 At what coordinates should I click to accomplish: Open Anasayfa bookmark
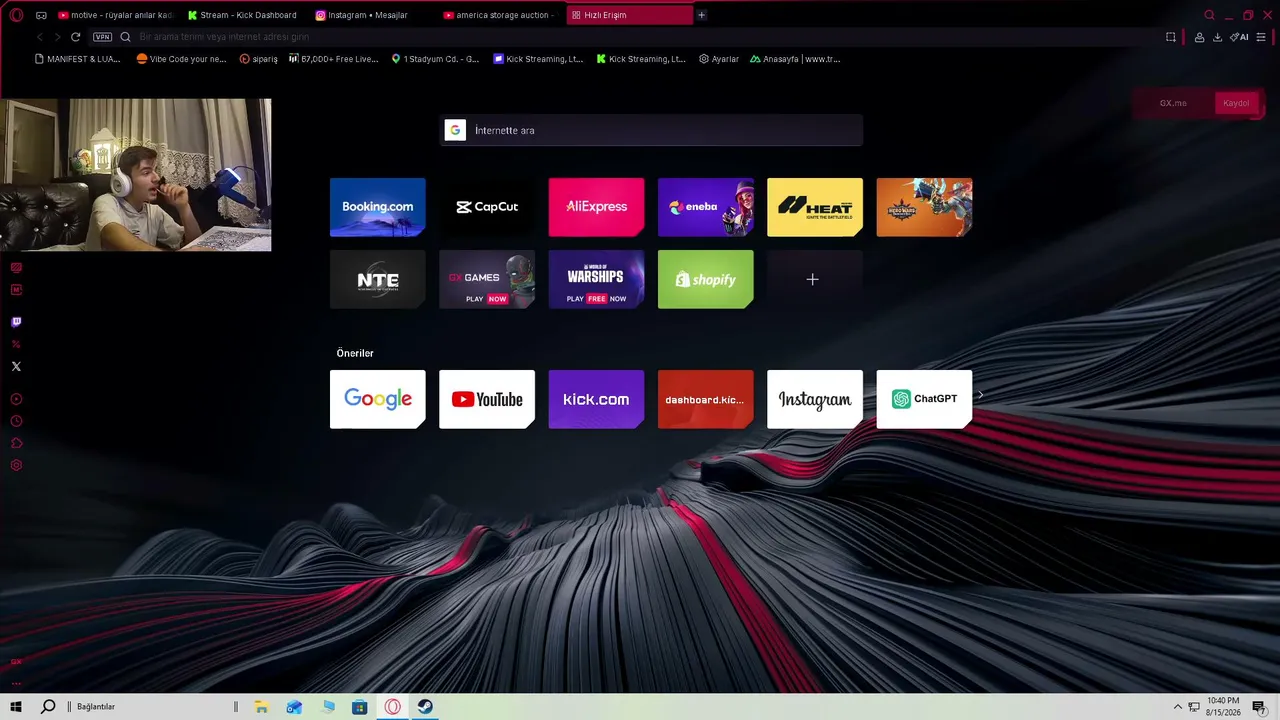(795, 59)
